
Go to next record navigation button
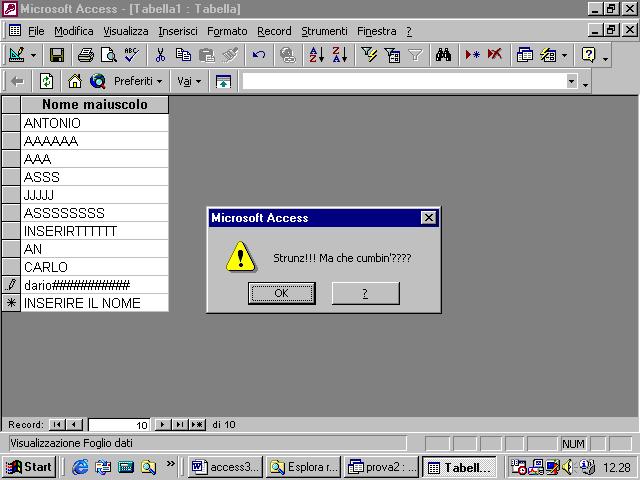click(163, 424)
